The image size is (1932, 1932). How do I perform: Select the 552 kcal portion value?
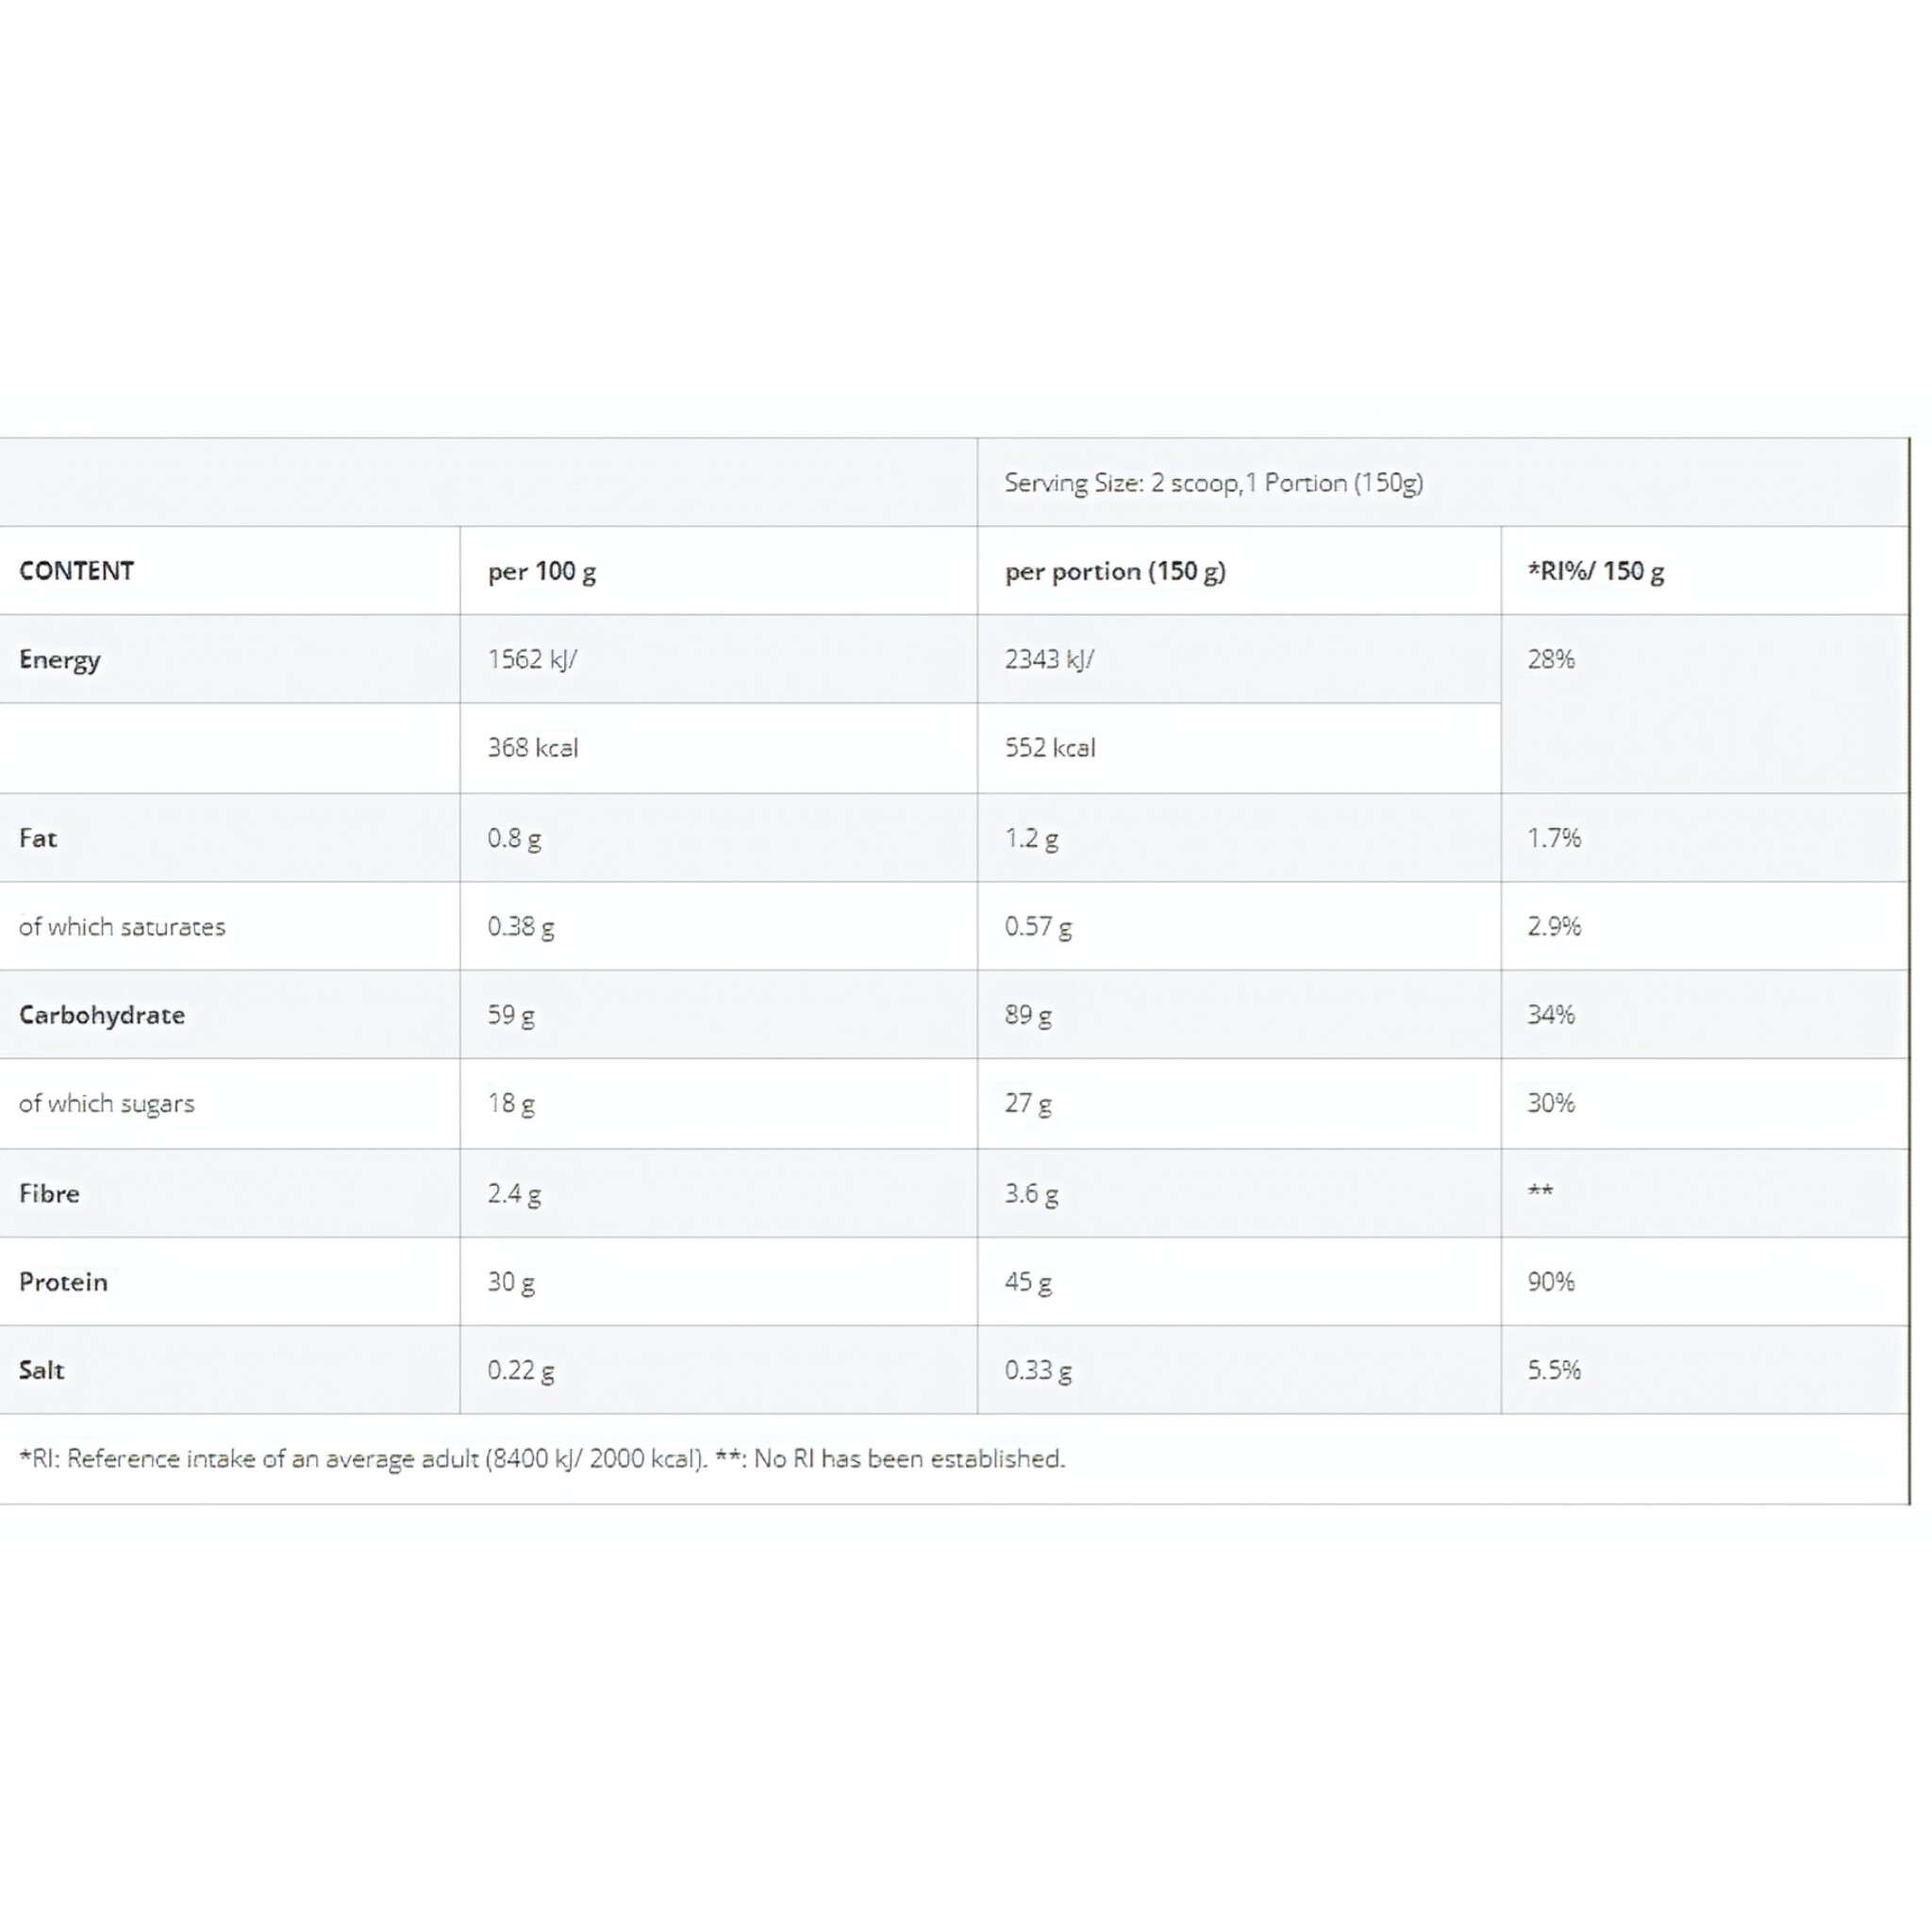pos(1049,748)
